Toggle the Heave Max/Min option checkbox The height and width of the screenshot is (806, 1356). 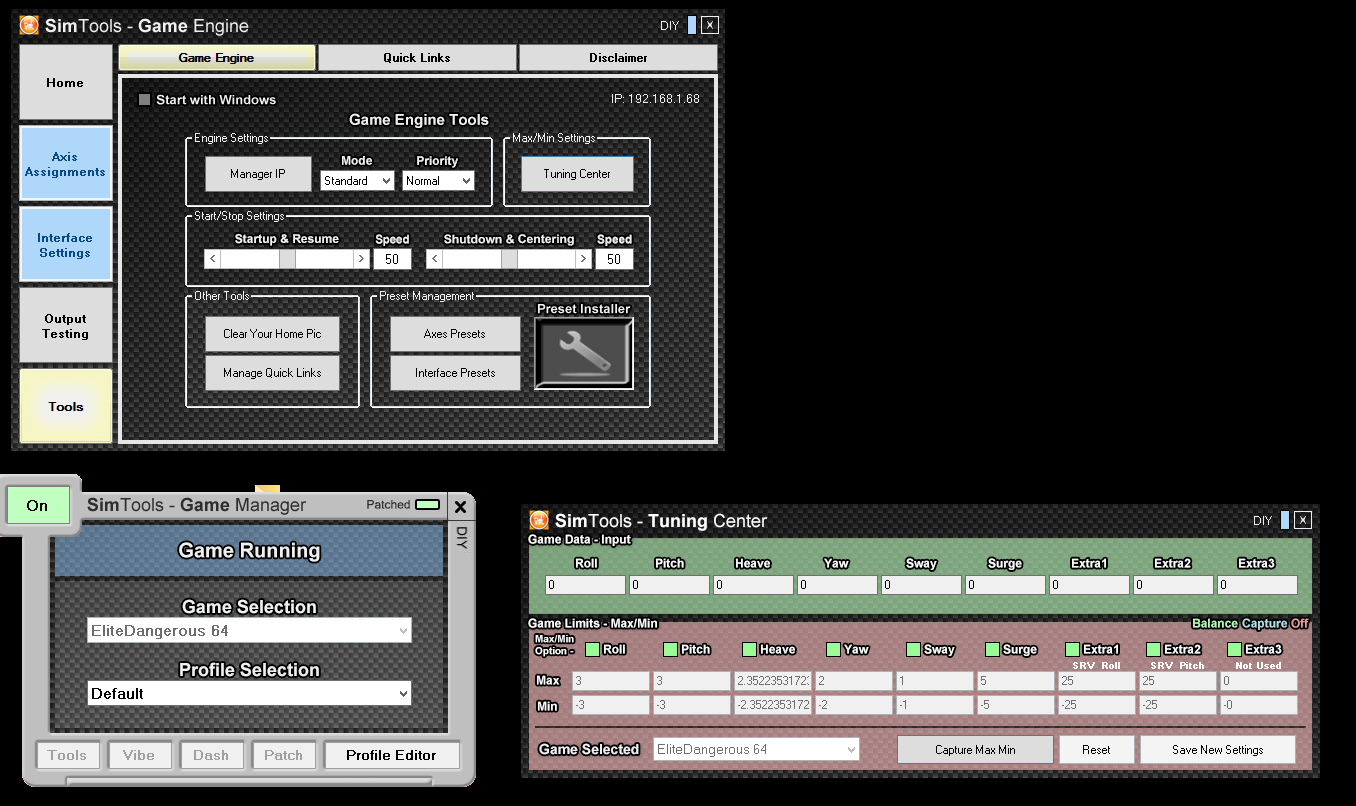750,649
